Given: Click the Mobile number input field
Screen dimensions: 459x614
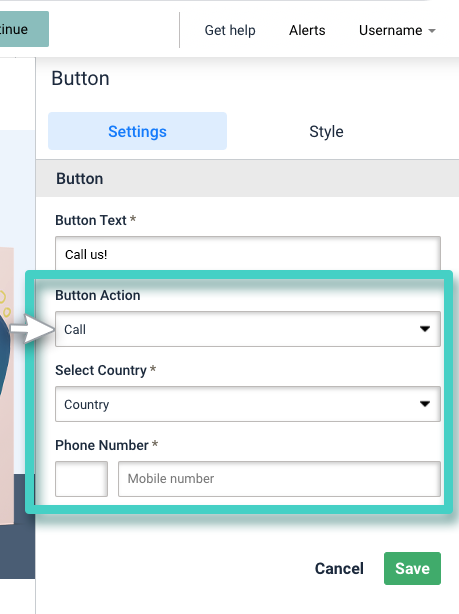Looking at the screenshot, I should pyautogui.click(x=280, y=479).
